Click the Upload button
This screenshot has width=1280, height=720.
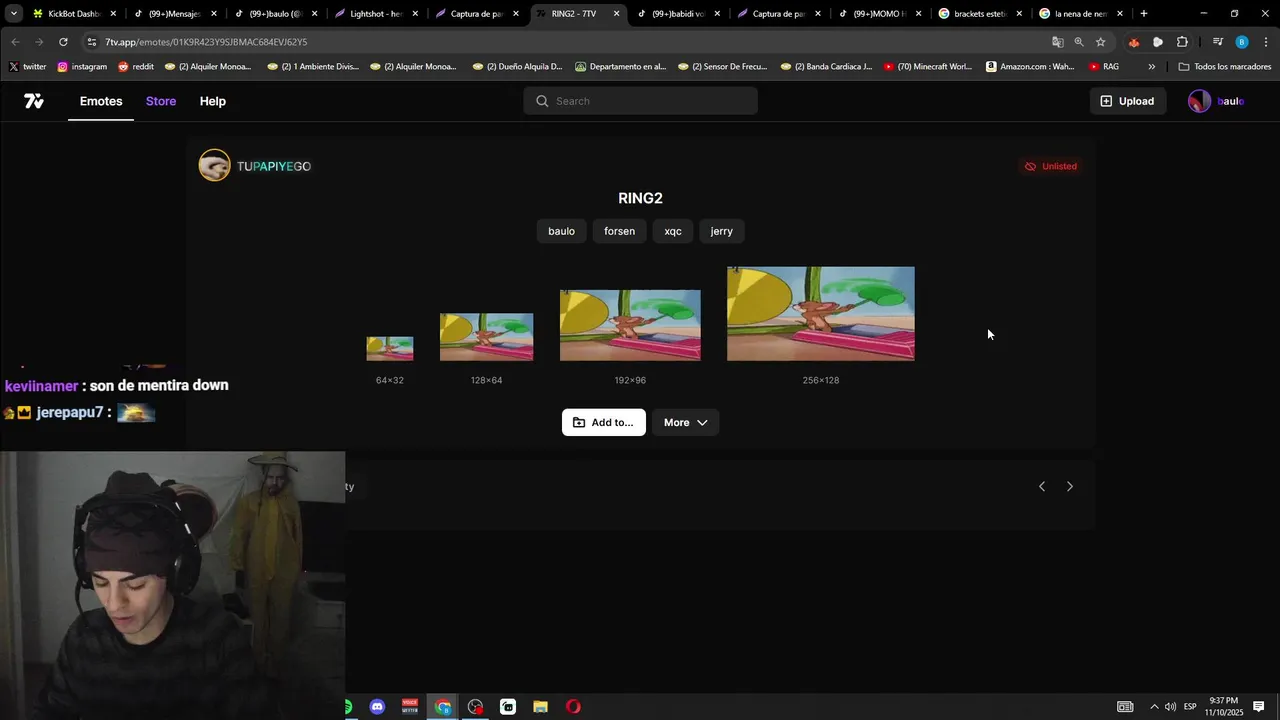[x=1127, y=101]
